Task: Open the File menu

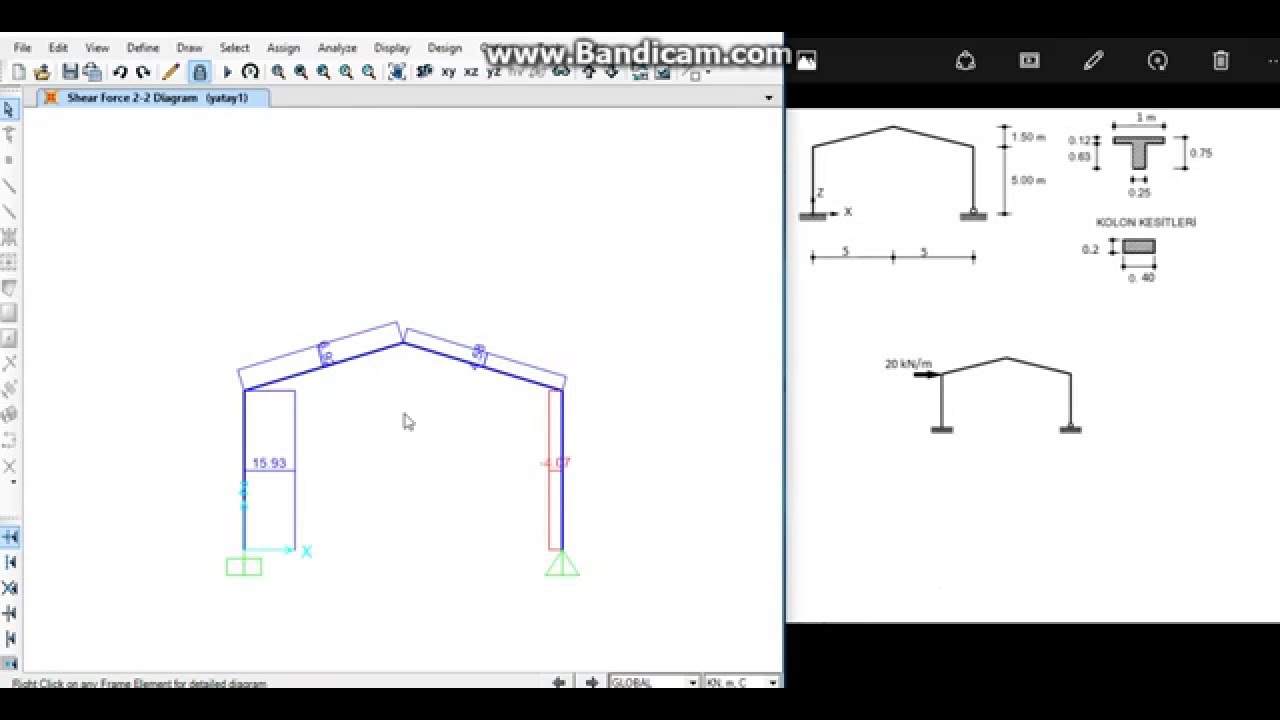Action: [22, 48]
